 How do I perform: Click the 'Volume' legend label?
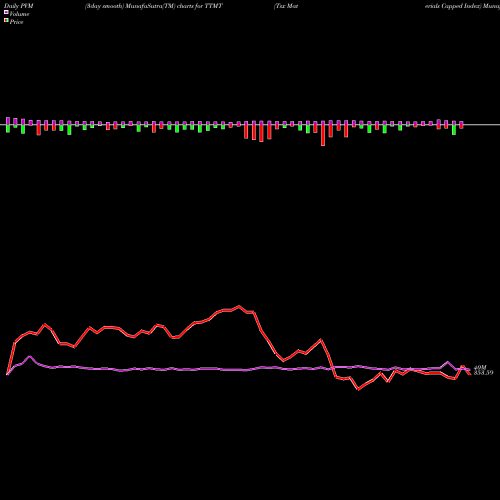19,14
